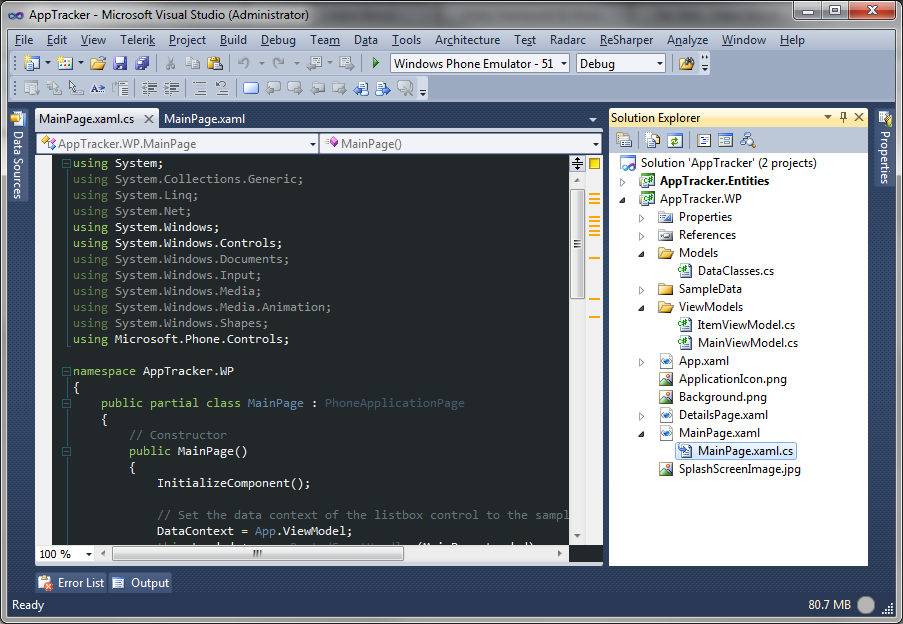903x624 pixels.
Task: Open a file with the Open File icon
Action: (x=98, y=63)
